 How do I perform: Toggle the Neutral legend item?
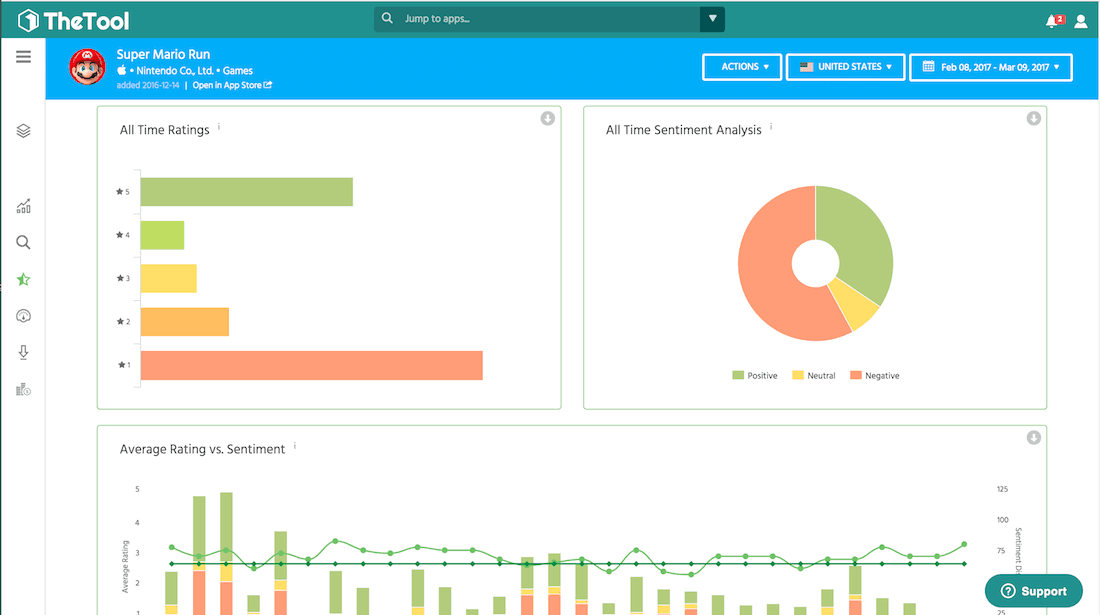click(x=814, y=376)
